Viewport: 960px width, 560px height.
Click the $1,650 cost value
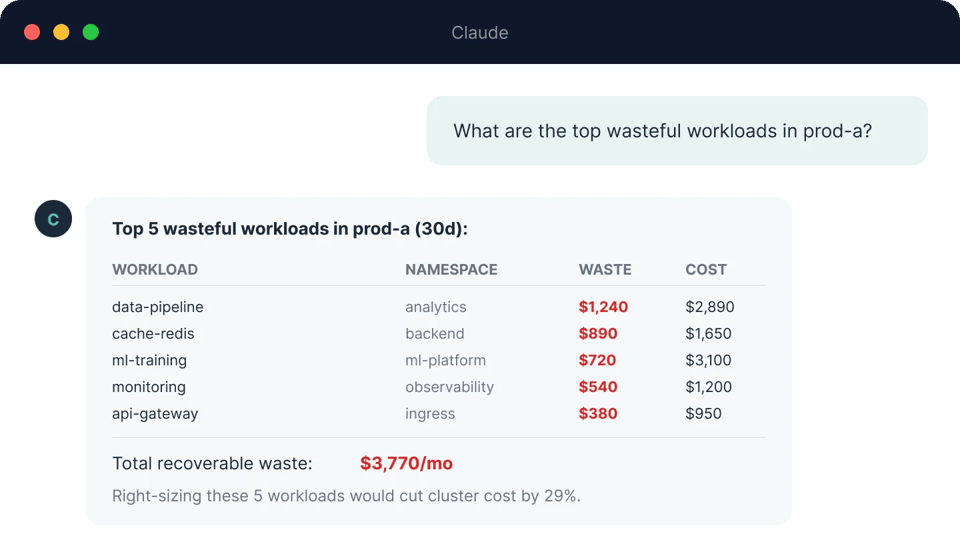pos(708,334)
